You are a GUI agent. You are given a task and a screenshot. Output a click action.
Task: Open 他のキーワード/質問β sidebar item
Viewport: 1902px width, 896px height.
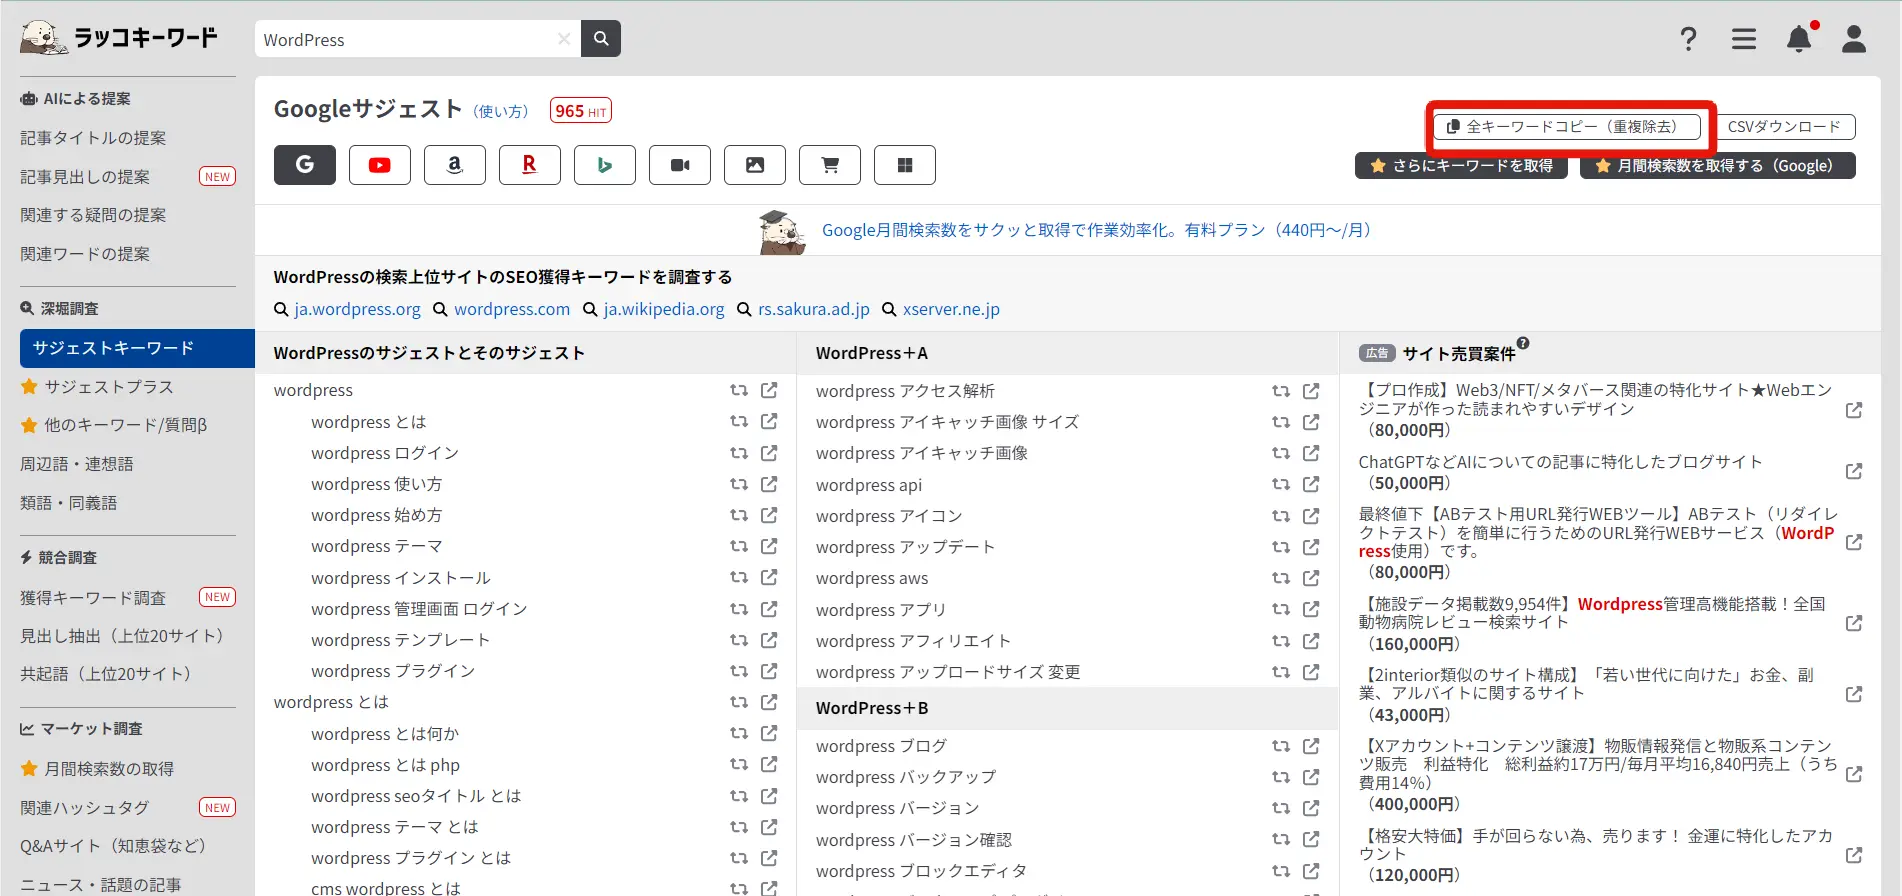pos(125,425)
